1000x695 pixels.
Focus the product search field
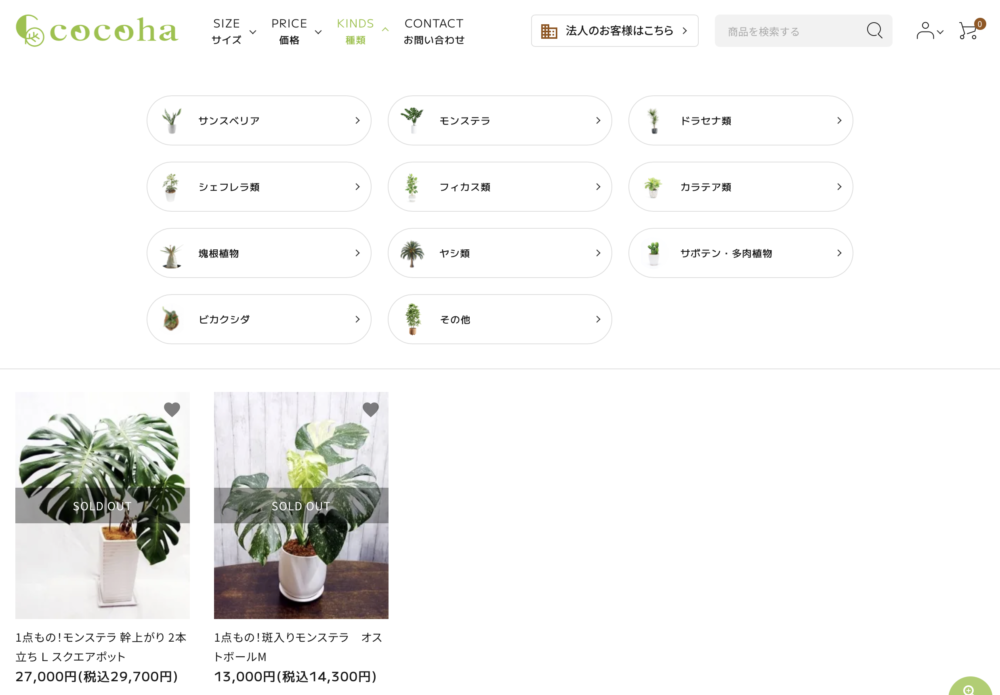pos(790,31)
